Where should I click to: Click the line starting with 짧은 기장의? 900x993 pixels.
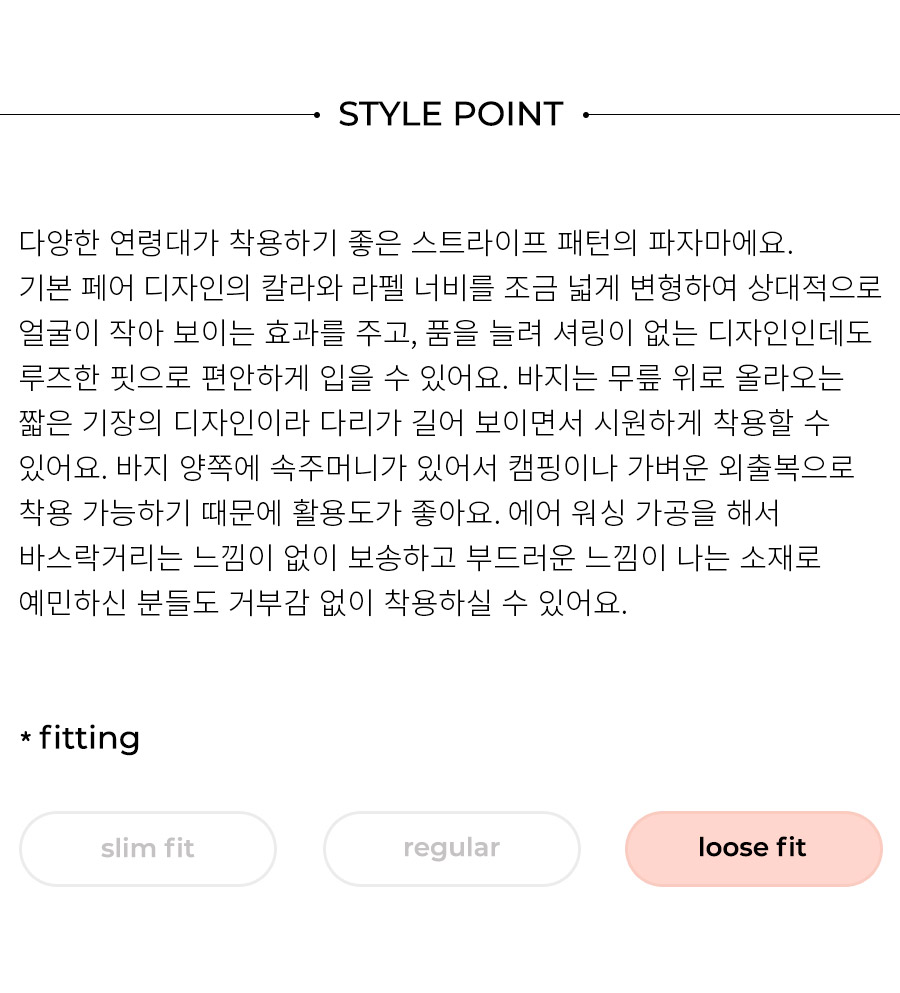tap(424, 422)
